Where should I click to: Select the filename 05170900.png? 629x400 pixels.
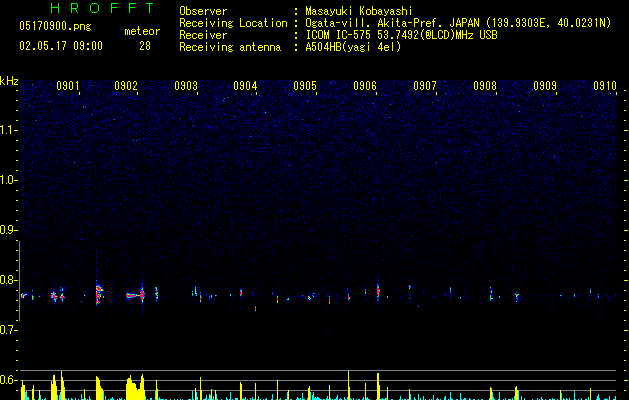point(55,27)
